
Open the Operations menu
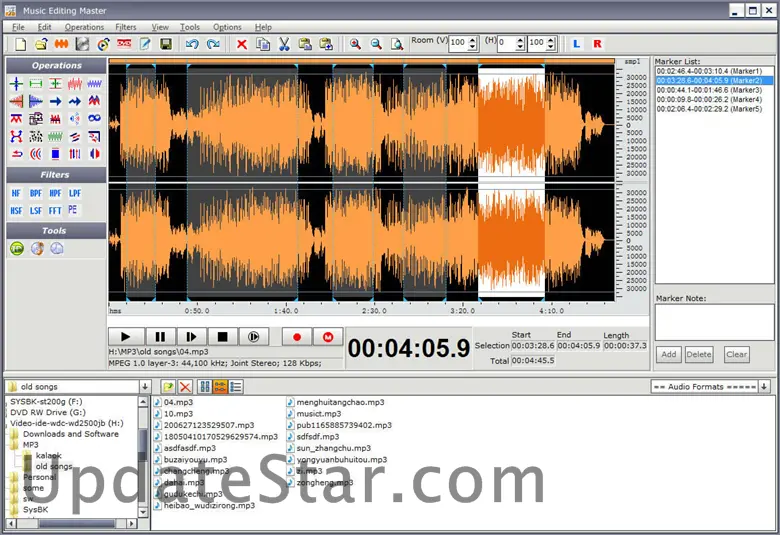click(84, 27)
